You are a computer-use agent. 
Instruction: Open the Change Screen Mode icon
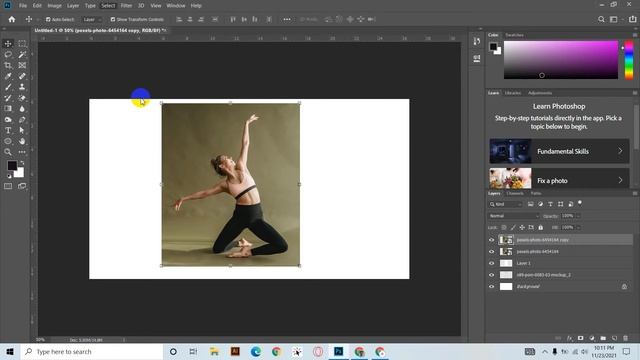(22, 186)
